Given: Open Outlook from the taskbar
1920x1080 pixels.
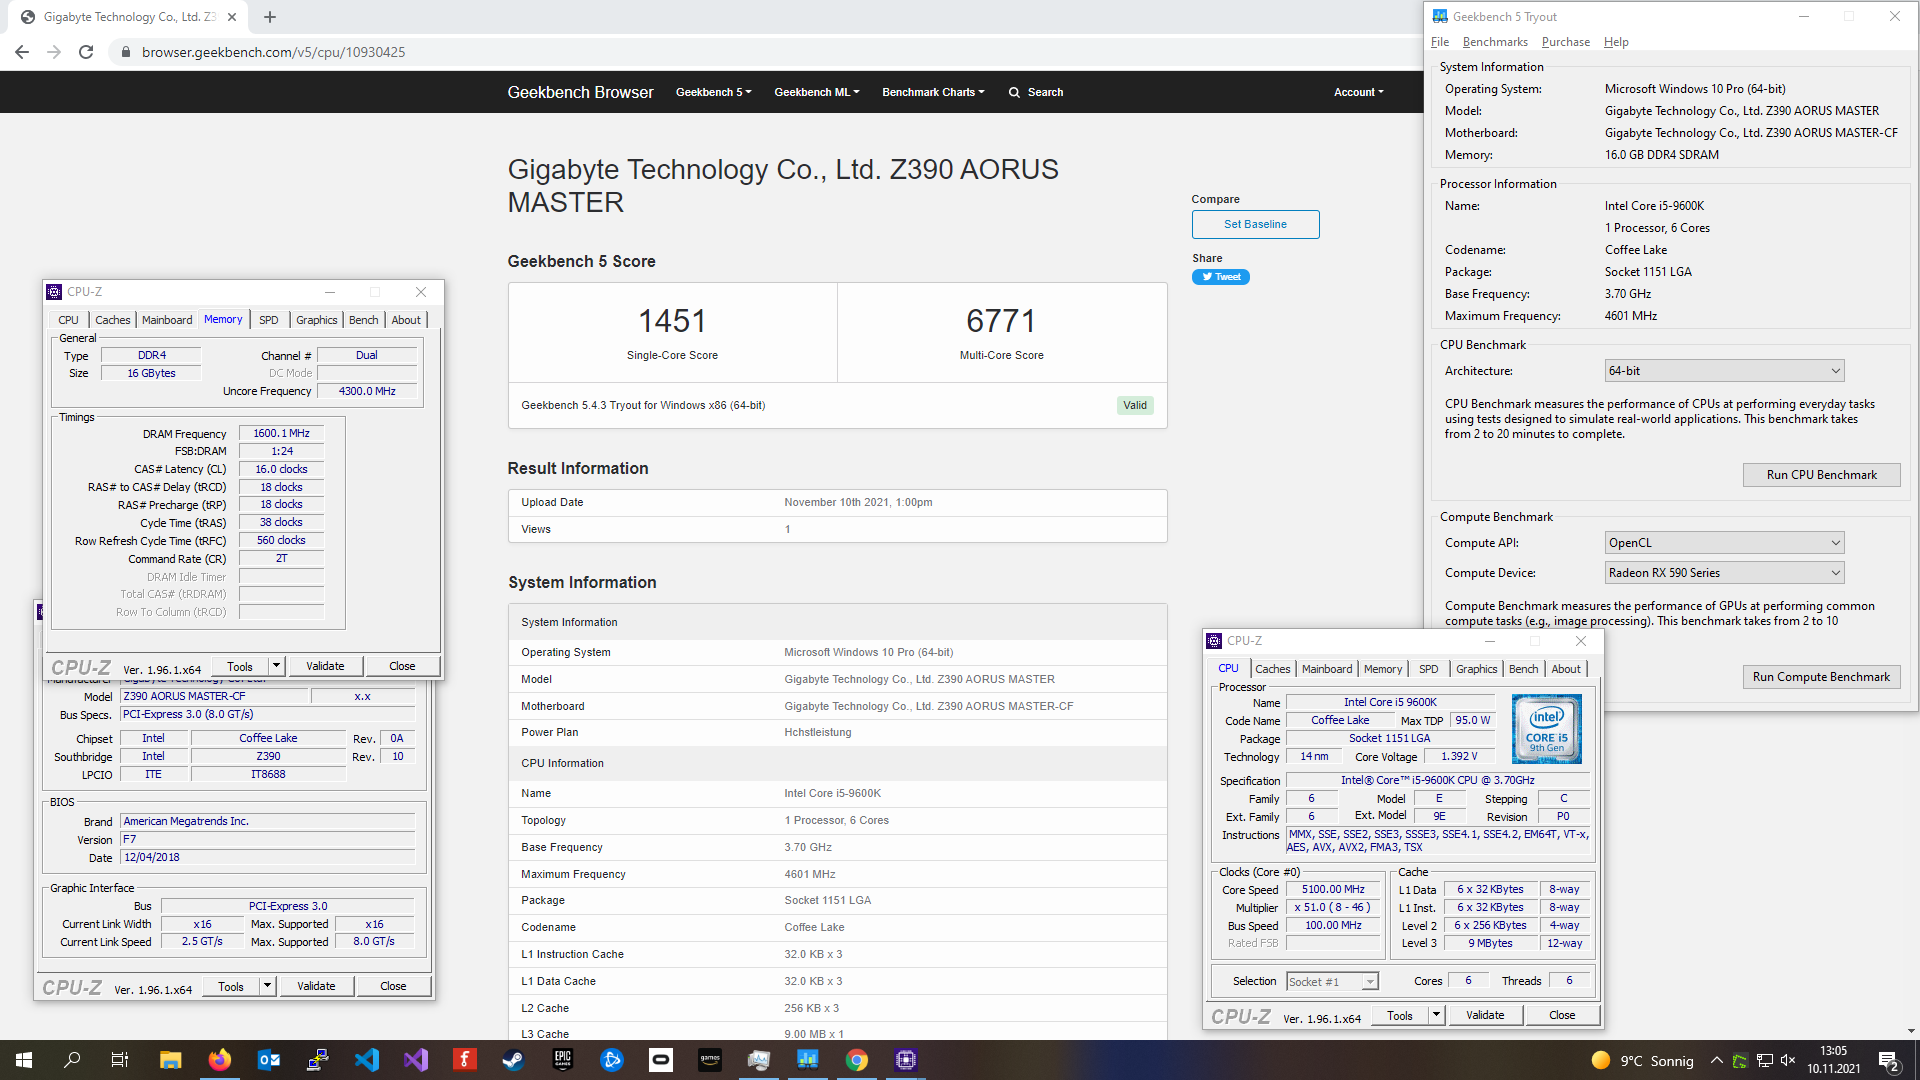Looking at the screenshot, I should 269,1060.
